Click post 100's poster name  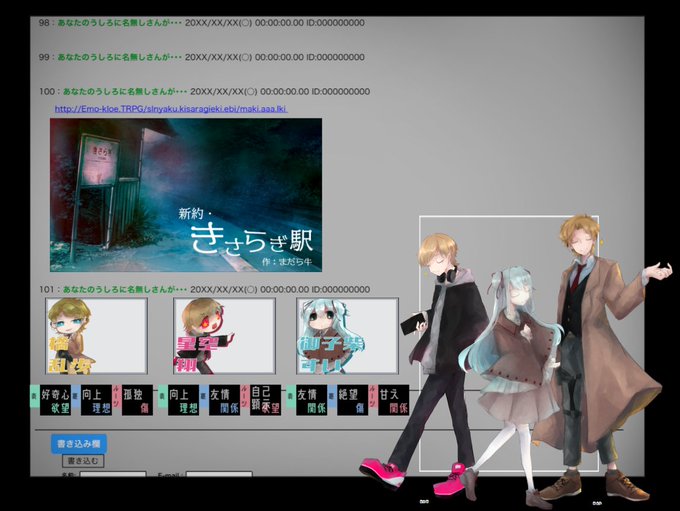tap(125, 92)
